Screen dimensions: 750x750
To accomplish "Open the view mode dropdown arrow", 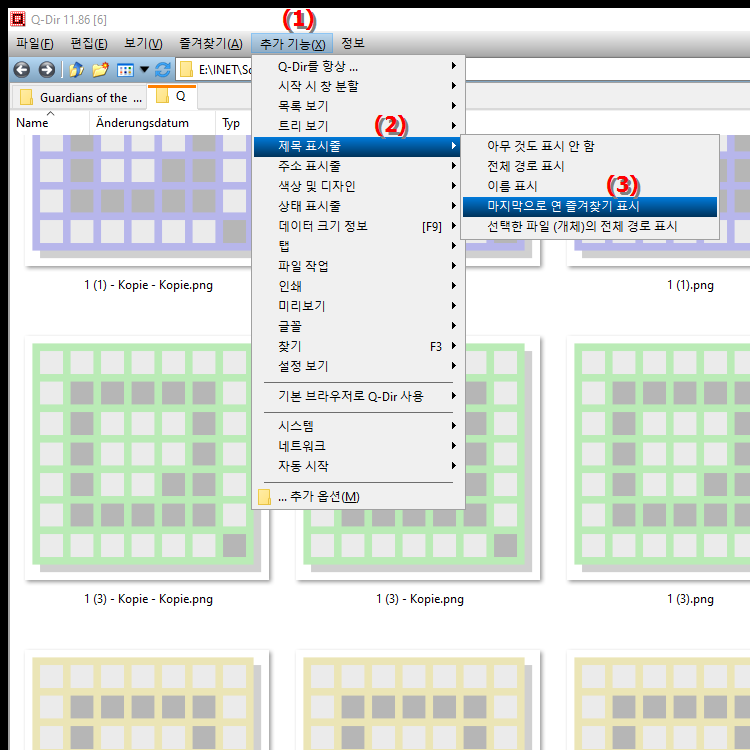I will tap(144, 70).
